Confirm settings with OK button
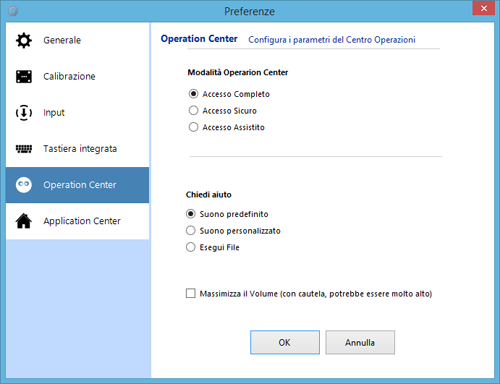This screenshot has height=384, width=500. (285, 342)
